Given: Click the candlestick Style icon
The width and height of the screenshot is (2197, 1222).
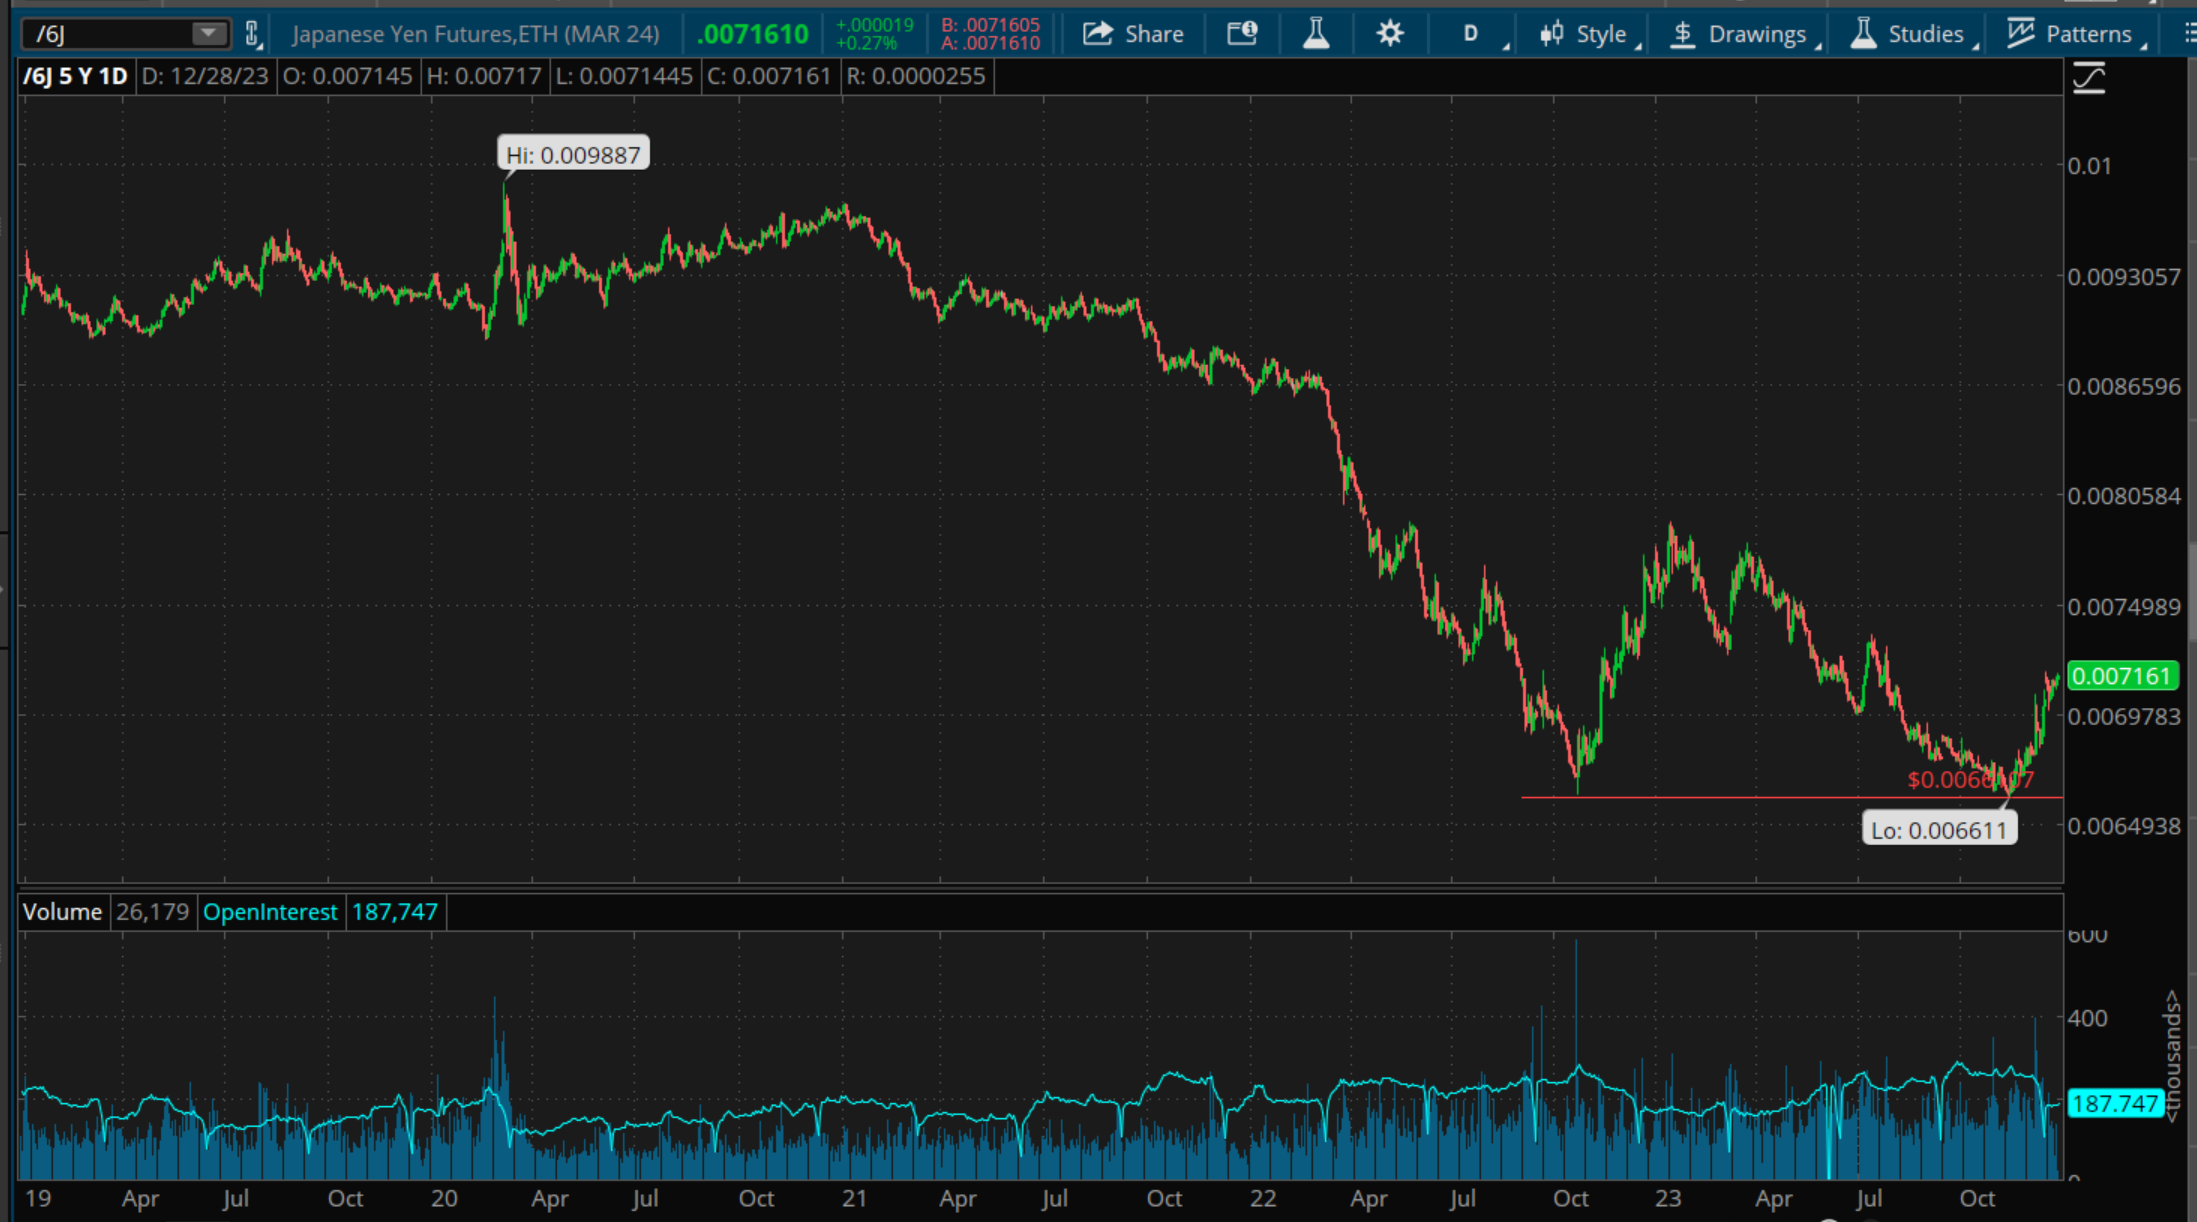Looking at the screenshot, I should pos(1551,34).
